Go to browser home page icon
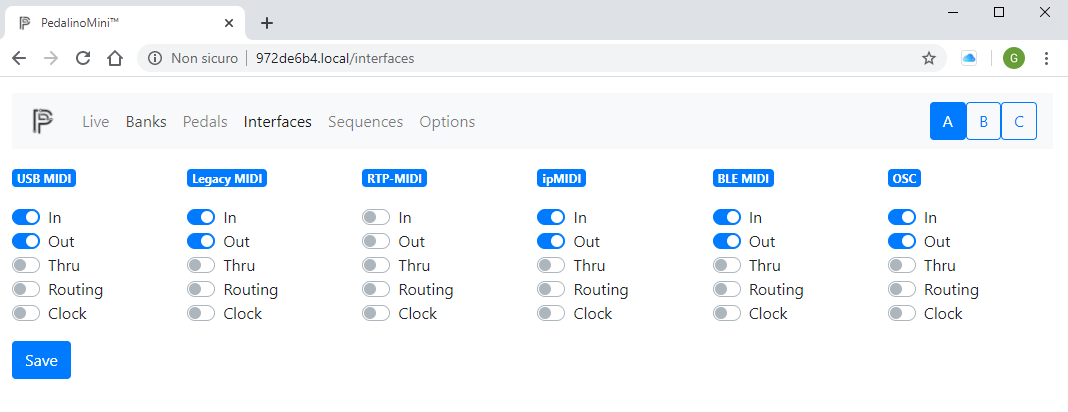 click(114, 59)
